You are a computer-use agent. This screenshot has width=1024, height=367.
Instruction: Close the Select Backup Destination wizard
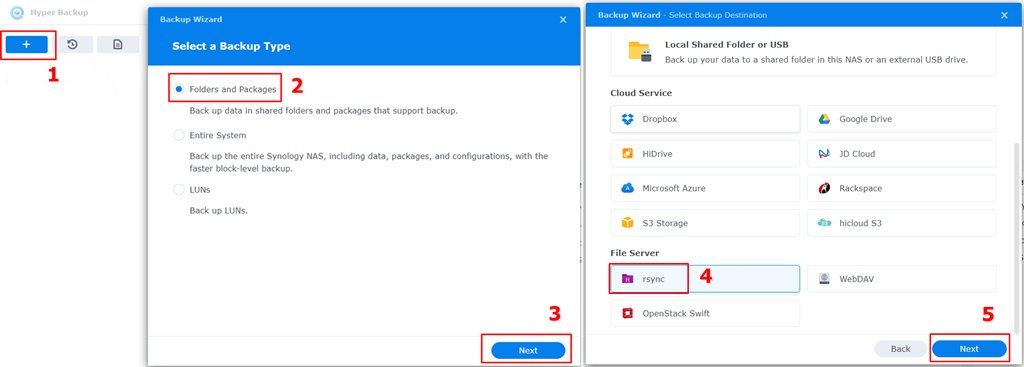tap(1004, 15)
